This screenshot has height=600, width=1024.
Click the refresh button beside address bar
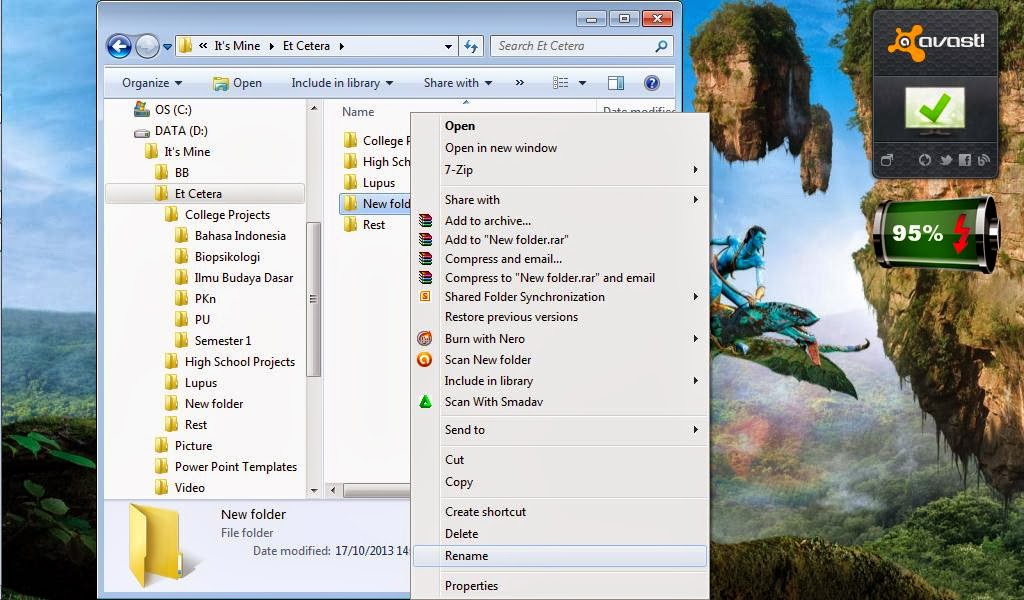(471, 46)
